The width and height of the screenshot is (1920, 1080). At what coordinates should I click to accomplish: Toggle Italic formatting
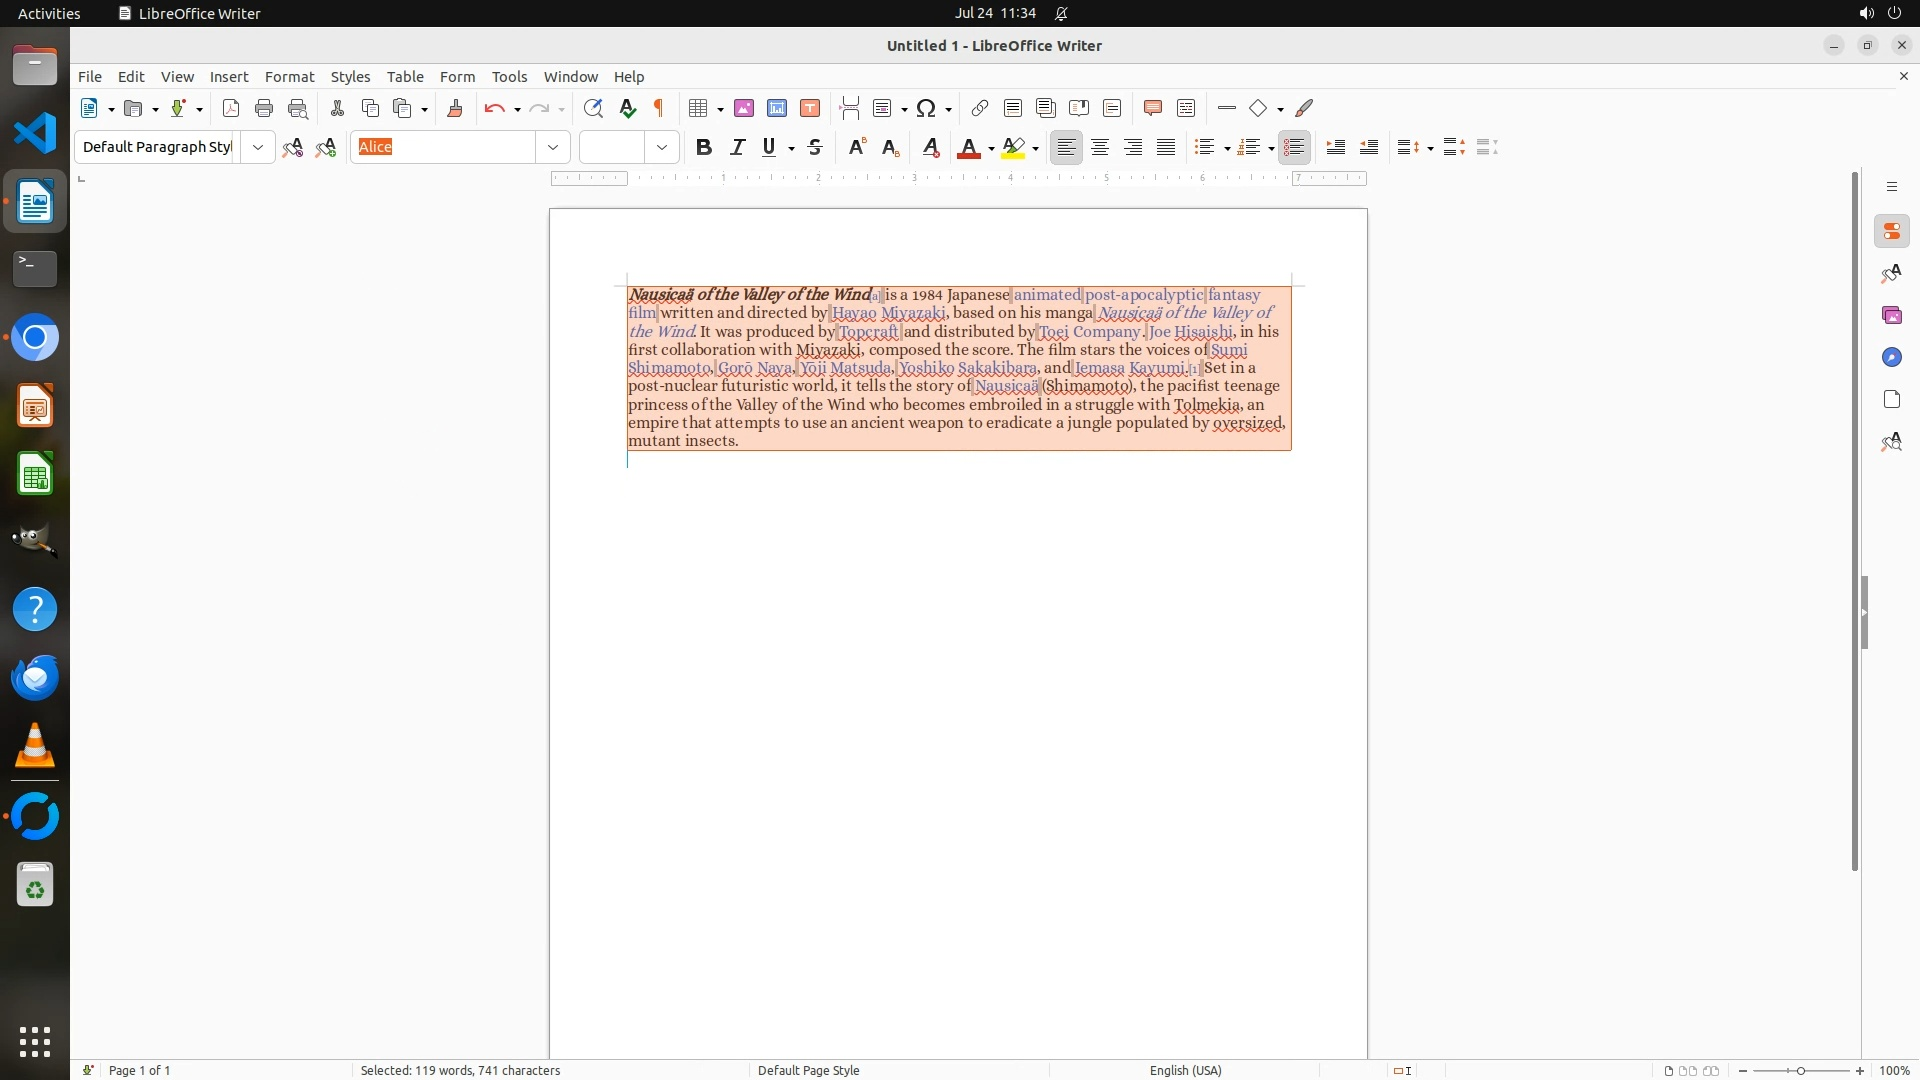point(737,147)
